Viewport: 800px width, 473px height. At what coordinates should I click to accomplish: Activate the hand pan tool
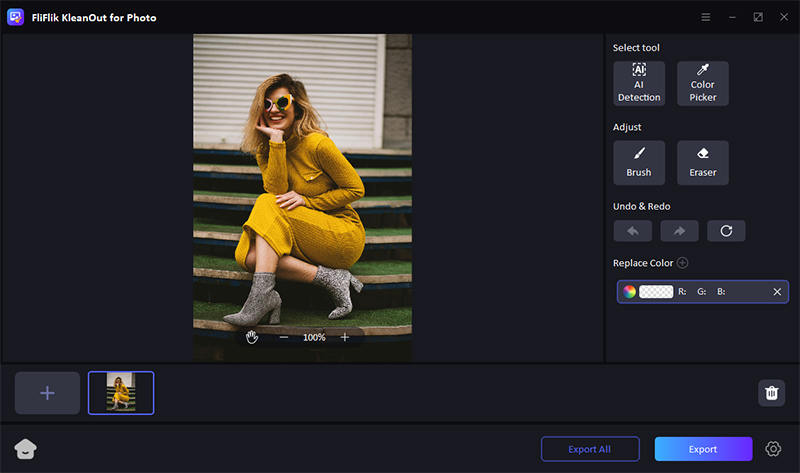(252, 337)
